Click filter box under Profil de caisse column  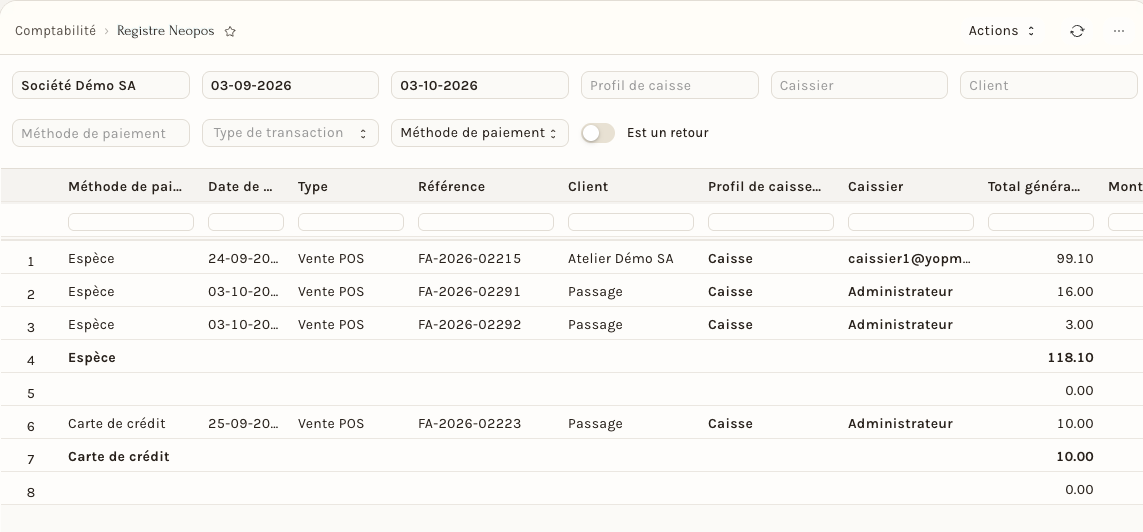click(771, 222)
